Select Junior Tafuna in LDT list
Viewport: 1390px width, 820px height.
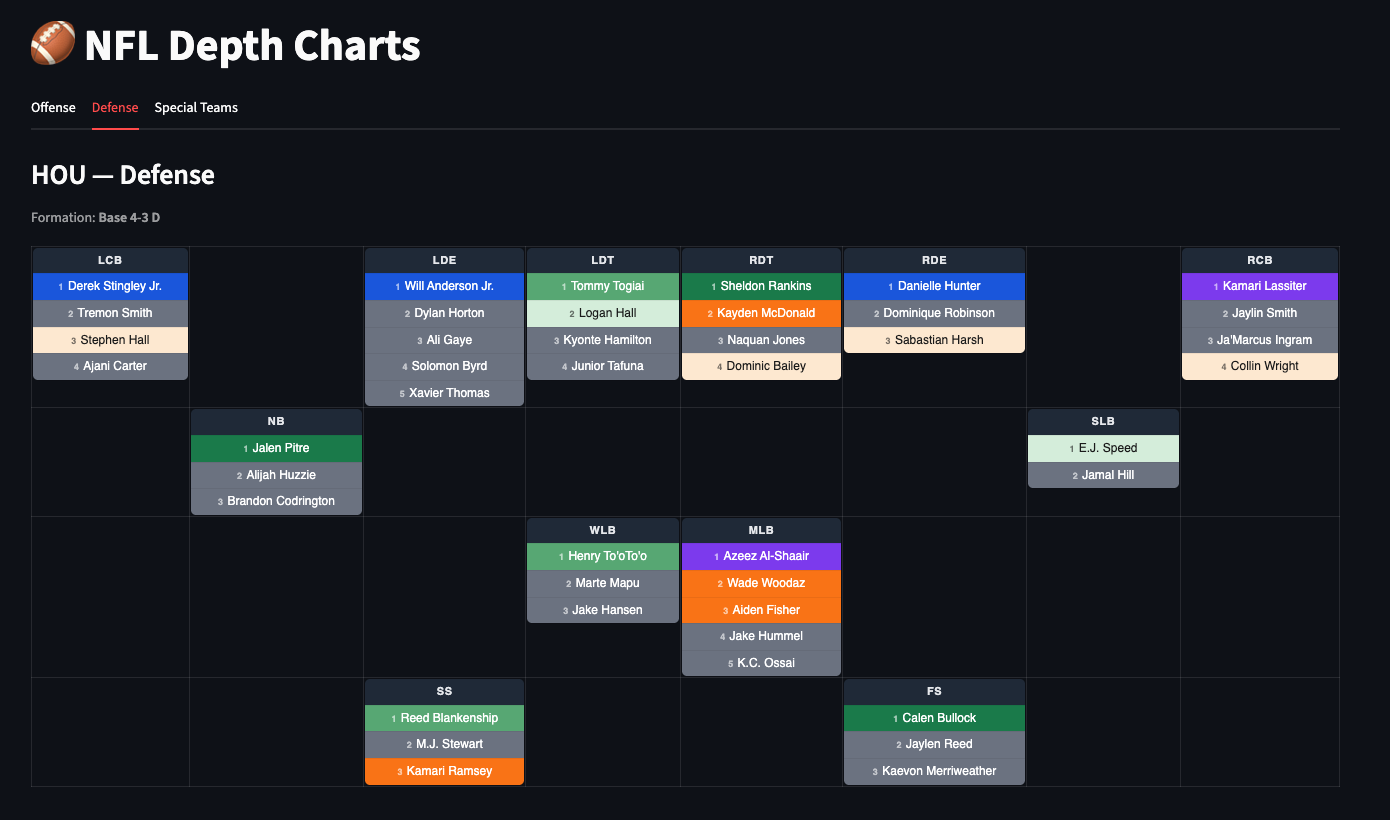tap(603, 366)
